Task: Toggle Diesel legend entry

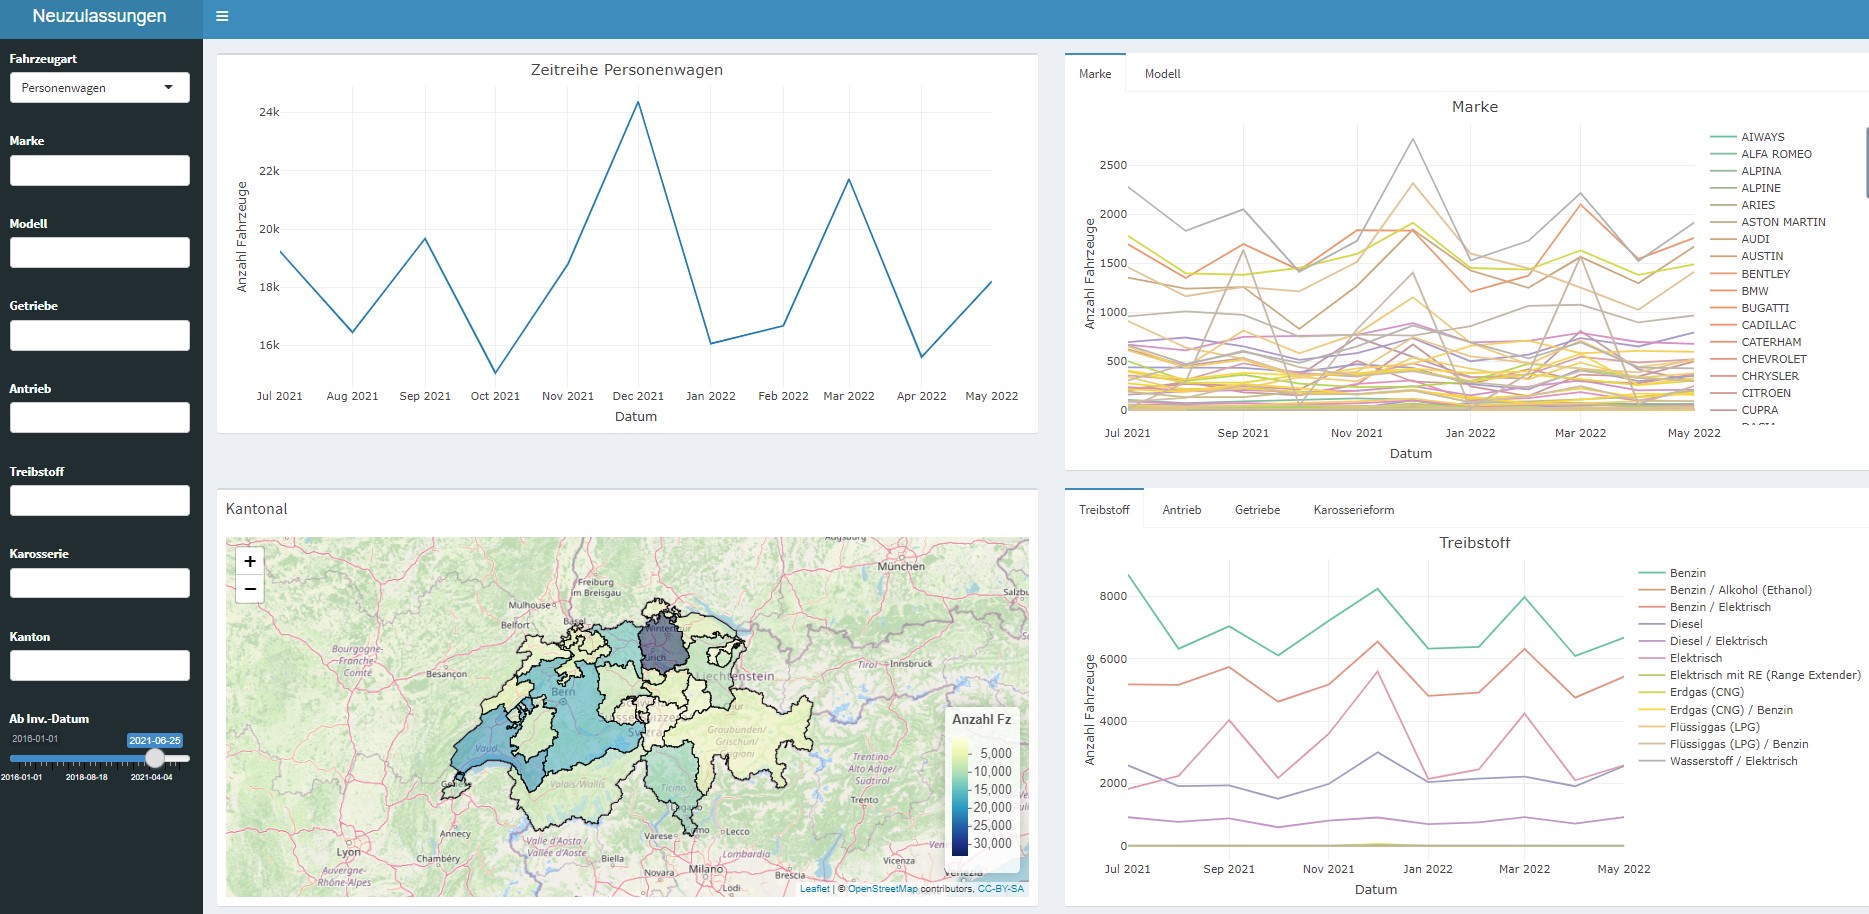Action: tap(1685, 624)
